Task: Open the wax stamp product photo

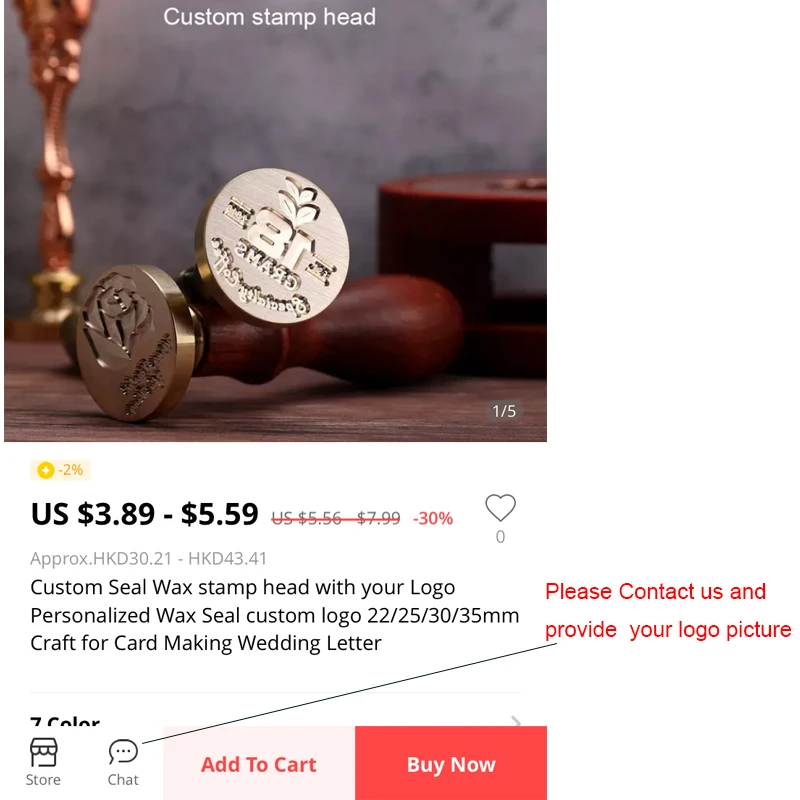Action: click(276, 220)
